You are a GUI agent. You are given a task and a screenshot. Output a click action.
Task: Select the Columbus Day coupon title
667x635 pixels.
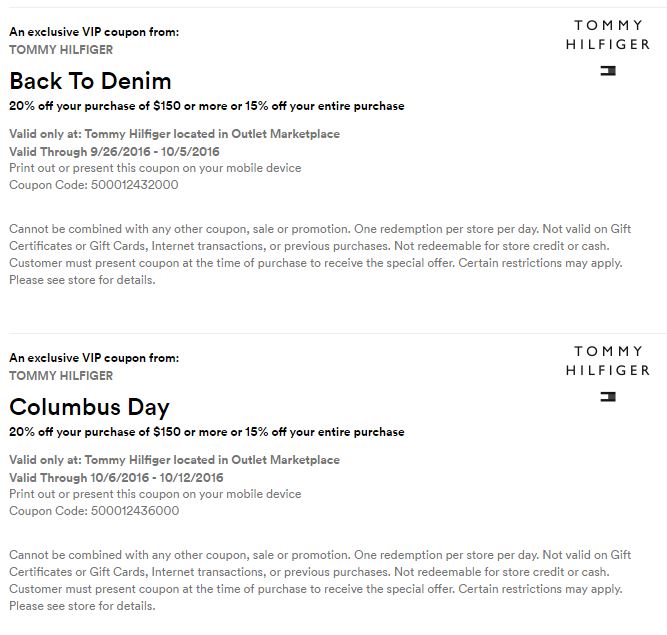coord(89,407)
